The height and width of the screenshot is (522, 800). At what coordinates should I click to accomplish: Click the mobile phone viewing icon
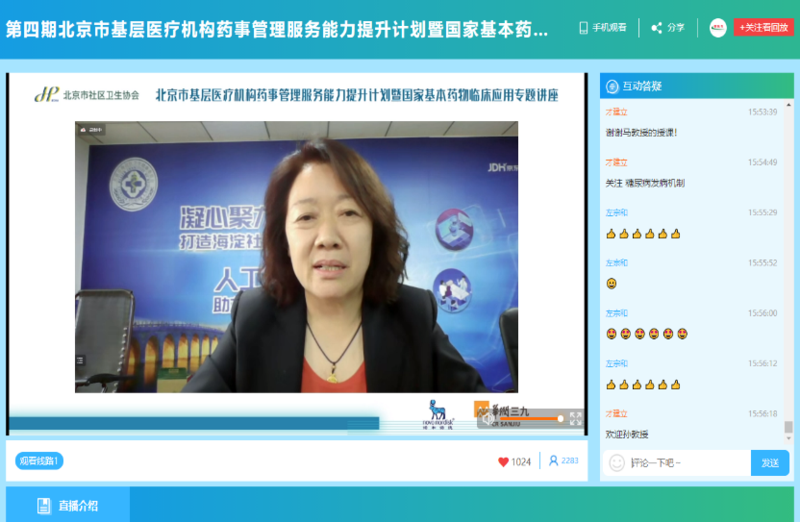[584, 28]
